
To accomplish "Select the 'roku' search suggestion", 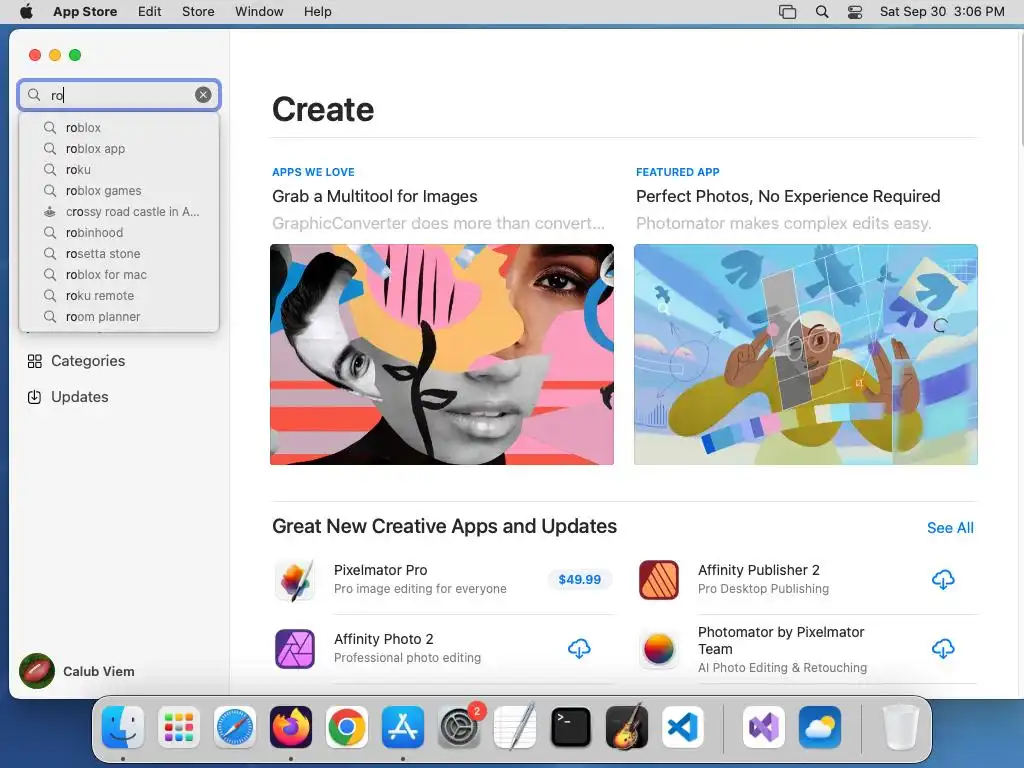I will tap(119, 169).
